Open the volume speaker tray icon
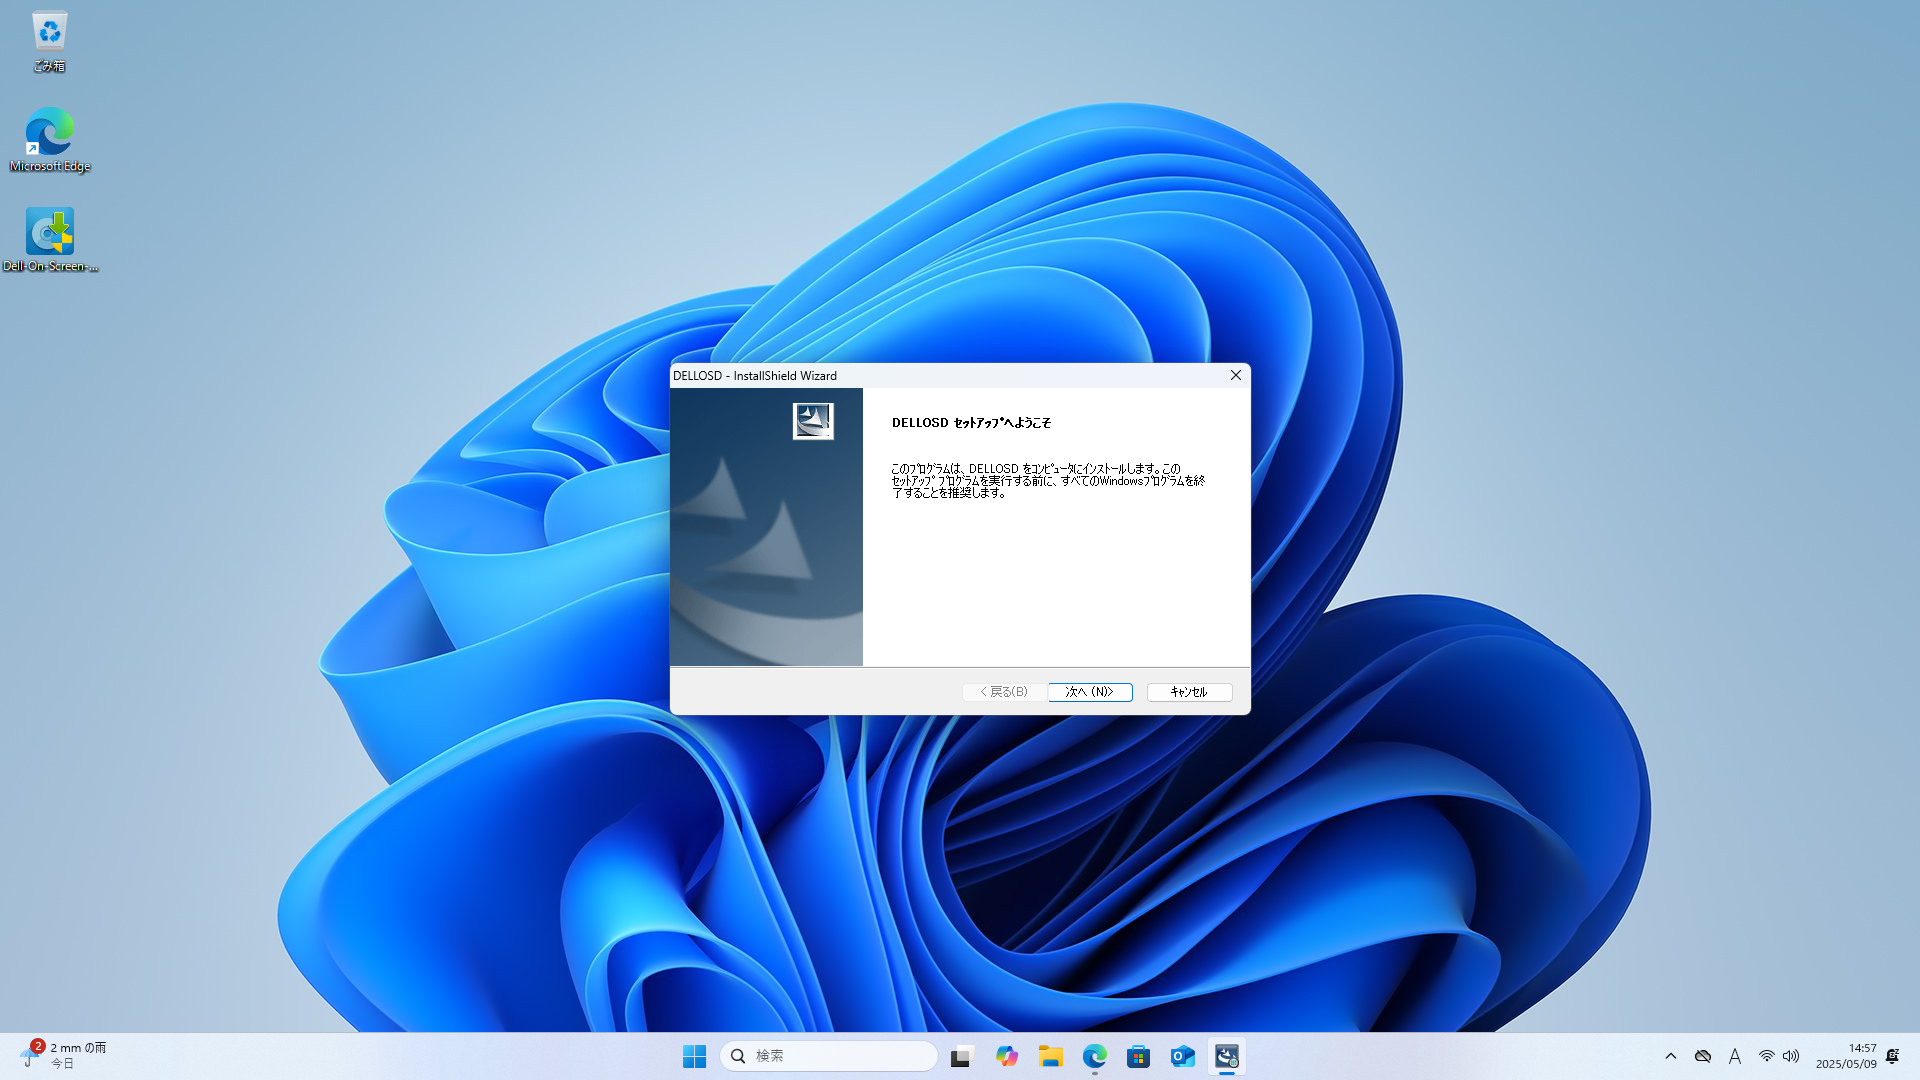 click(1791, 1056)
